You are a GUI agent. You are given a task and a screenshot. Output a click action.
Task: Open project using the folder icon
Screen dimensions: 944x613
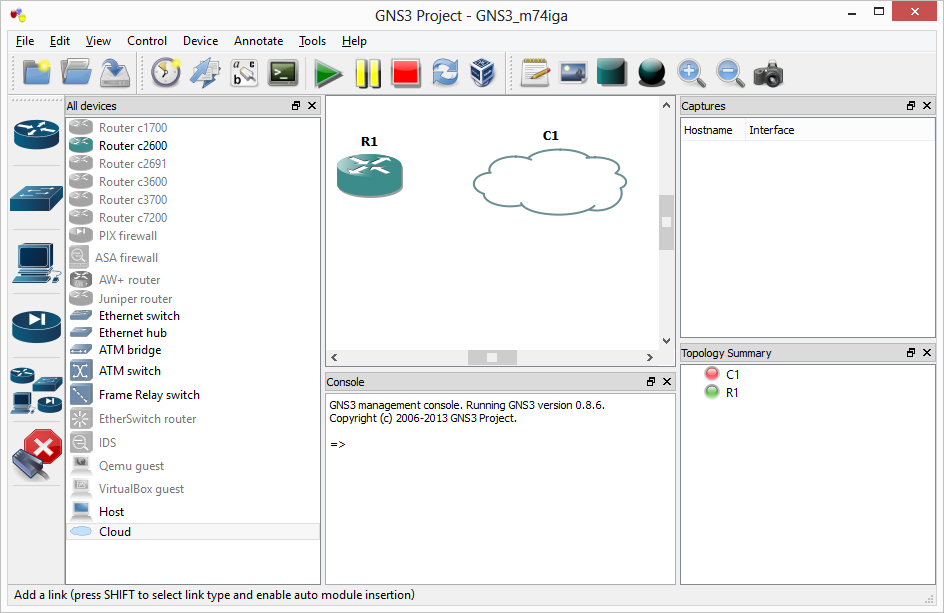point(76,73)
